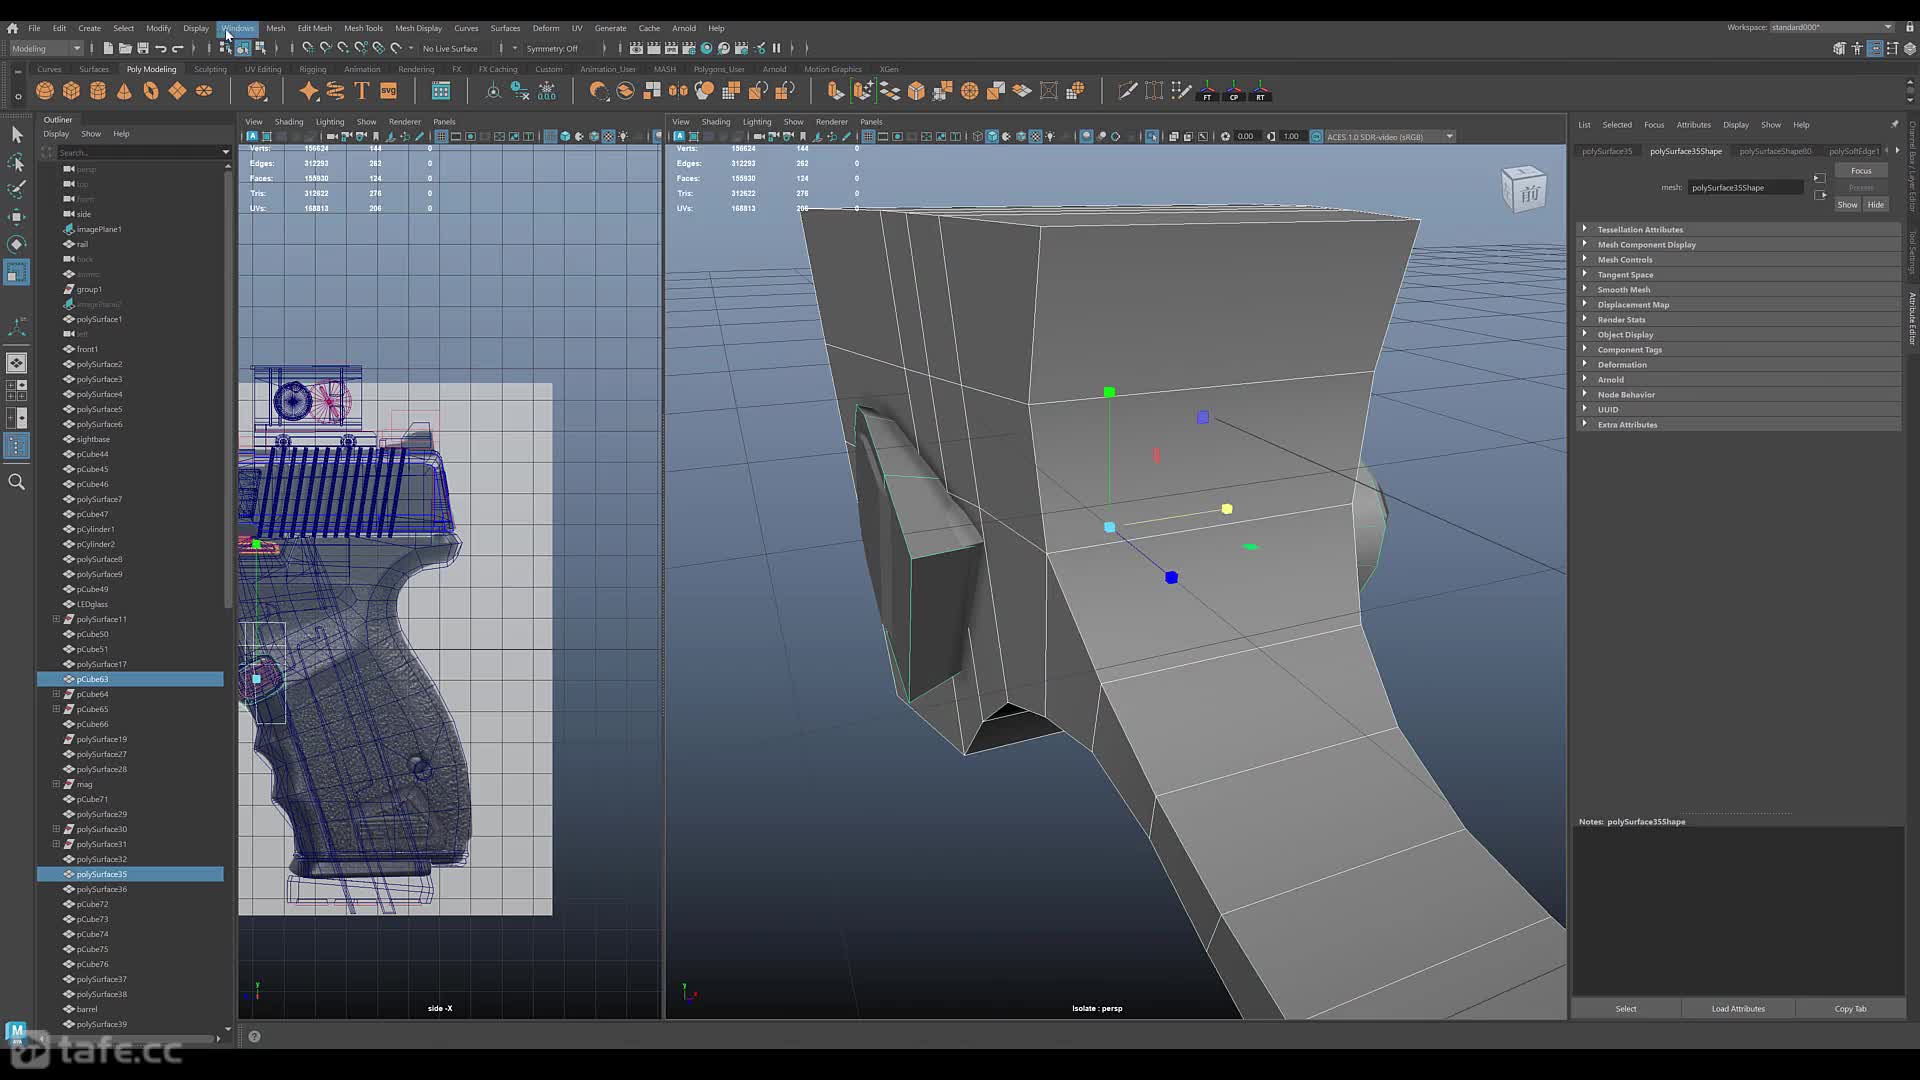Activate the Rotate tool in the toolbox

pos(16,244)
